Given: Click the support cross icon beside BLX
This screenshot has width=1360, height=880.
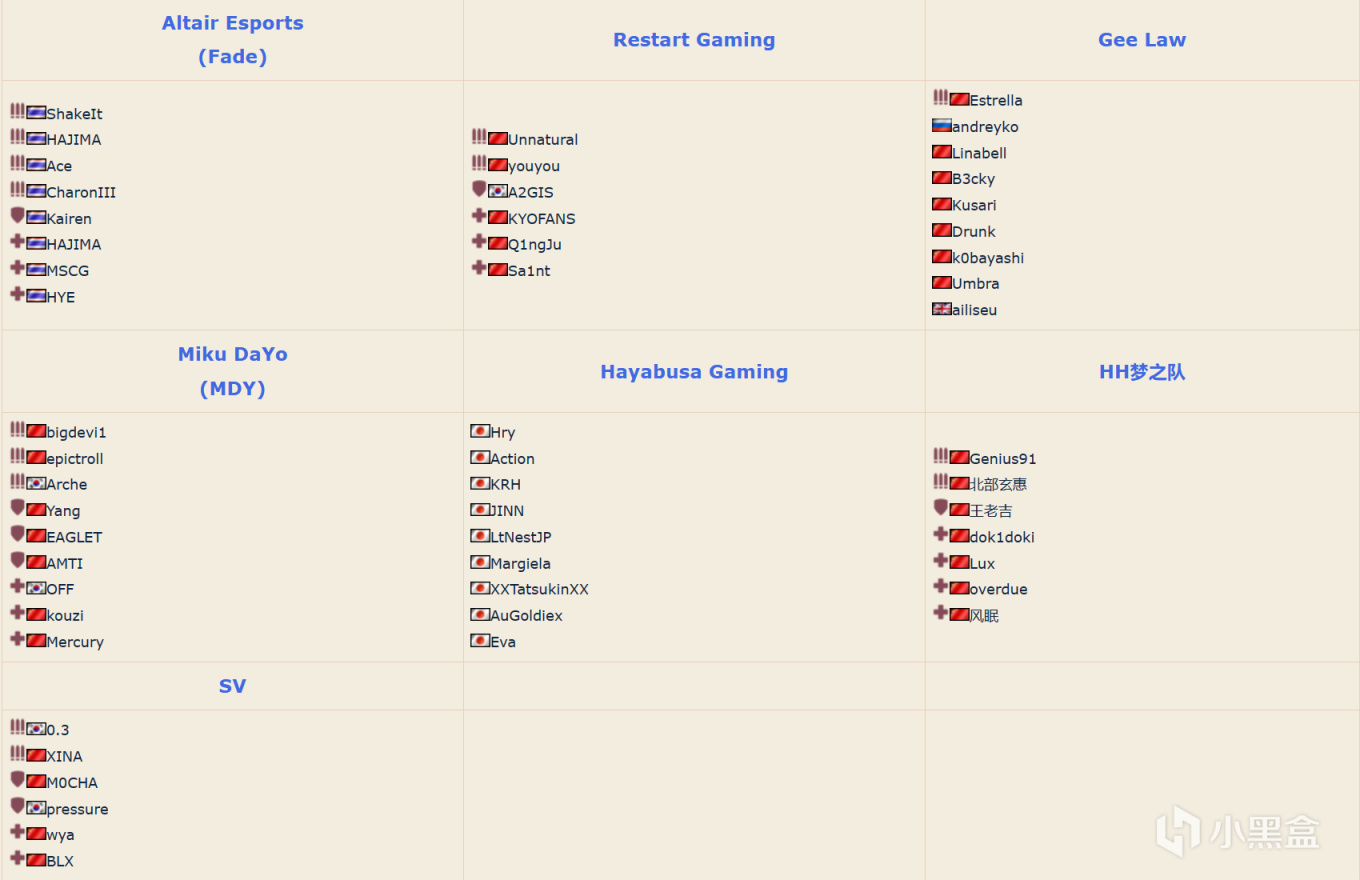Looking at the screenshot, I should (17, 858).
